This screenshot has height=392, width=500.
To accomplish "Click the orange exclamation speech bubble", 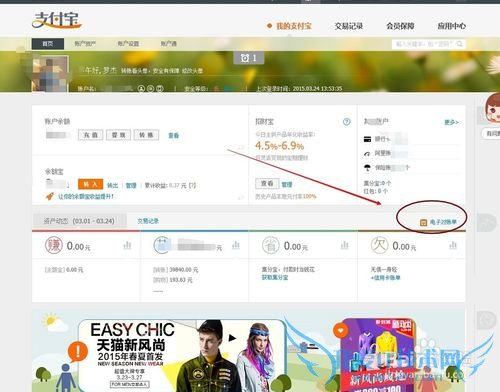I will point(78,351).
